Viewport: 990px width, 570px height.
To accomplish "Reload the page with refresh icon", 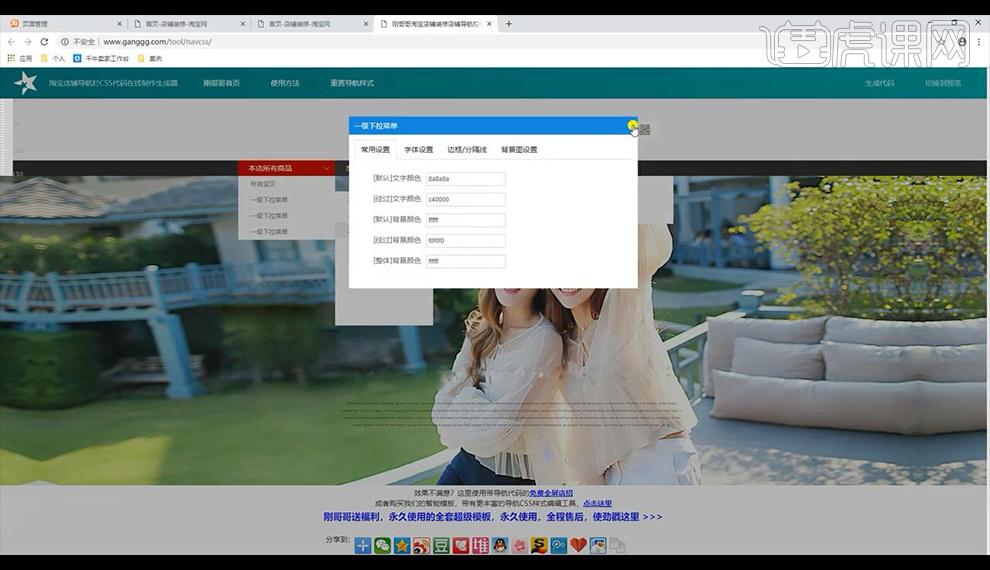I will [x=44, y=42].
